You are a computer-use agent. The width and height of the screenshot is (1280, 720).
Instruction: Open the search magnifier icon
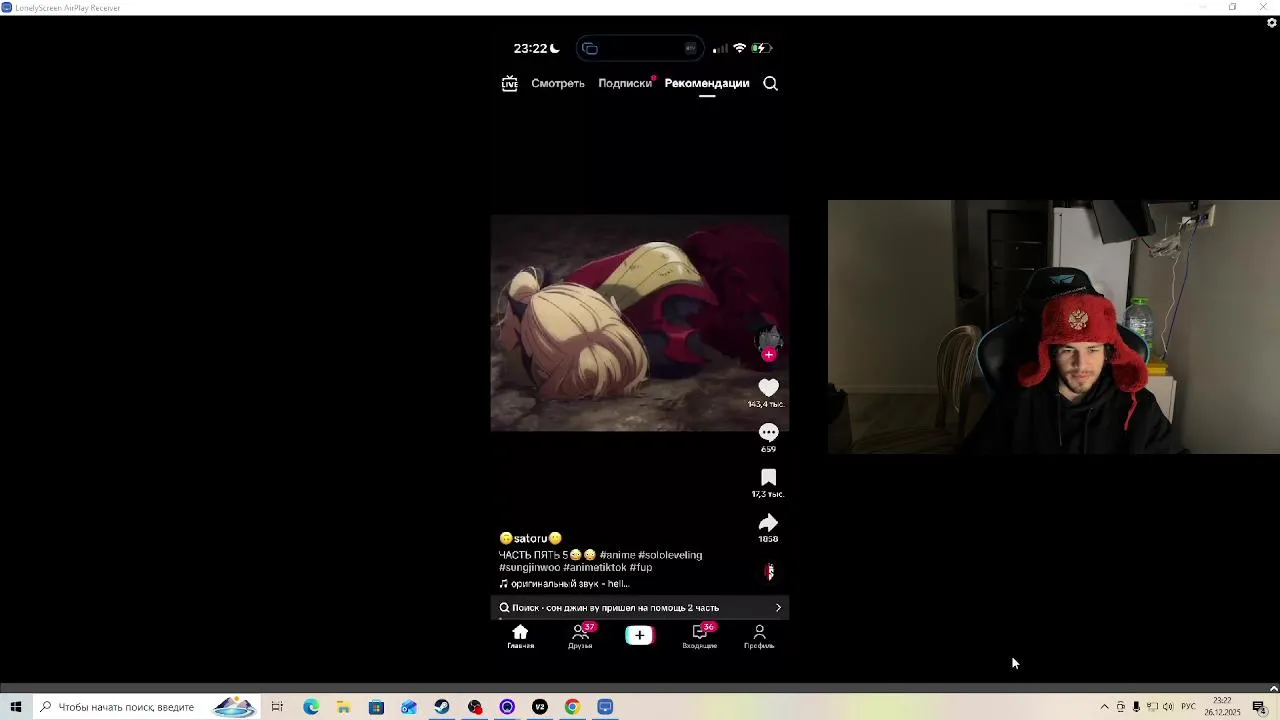(771, 83)
